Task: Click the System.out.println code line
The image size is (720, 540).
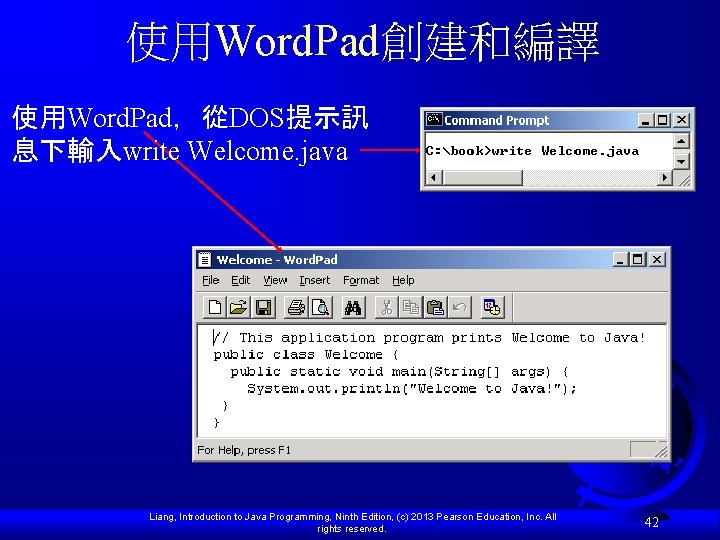Action: [411, 389]
